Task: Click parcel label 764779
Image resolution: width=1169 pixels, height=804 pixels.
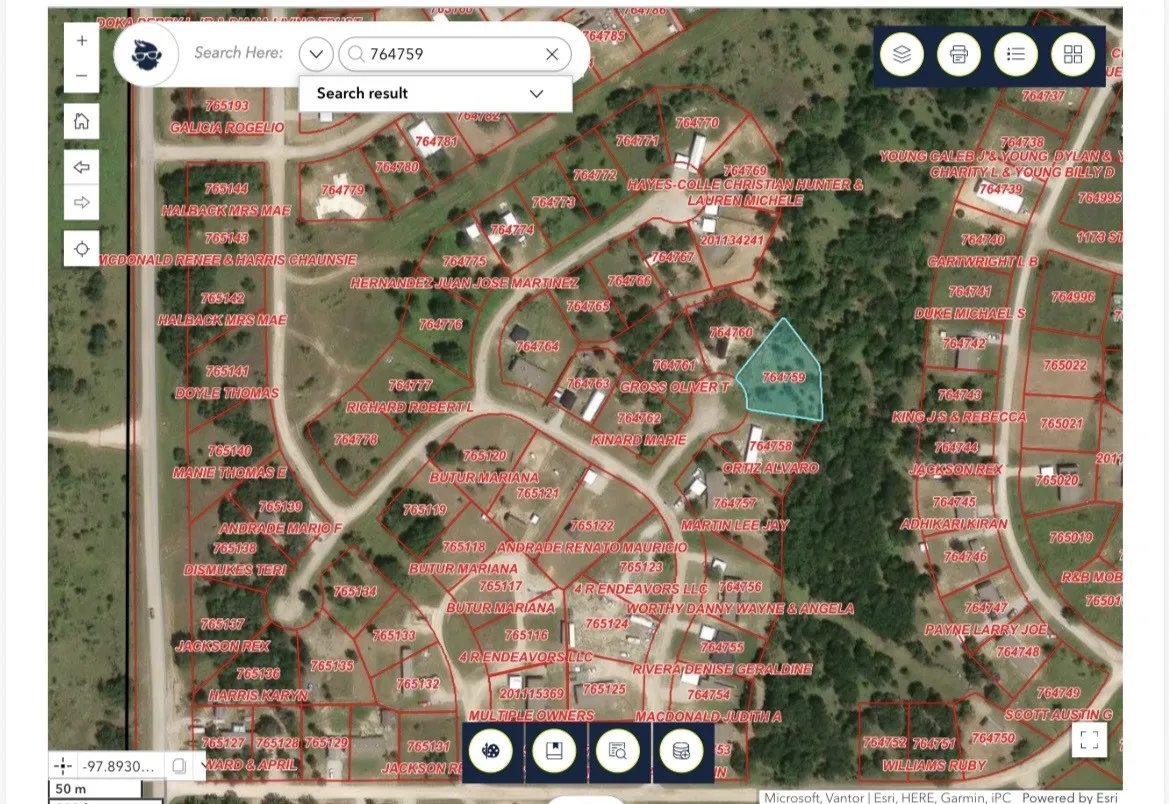Action: pyautogui.click(x=342, y=190)
